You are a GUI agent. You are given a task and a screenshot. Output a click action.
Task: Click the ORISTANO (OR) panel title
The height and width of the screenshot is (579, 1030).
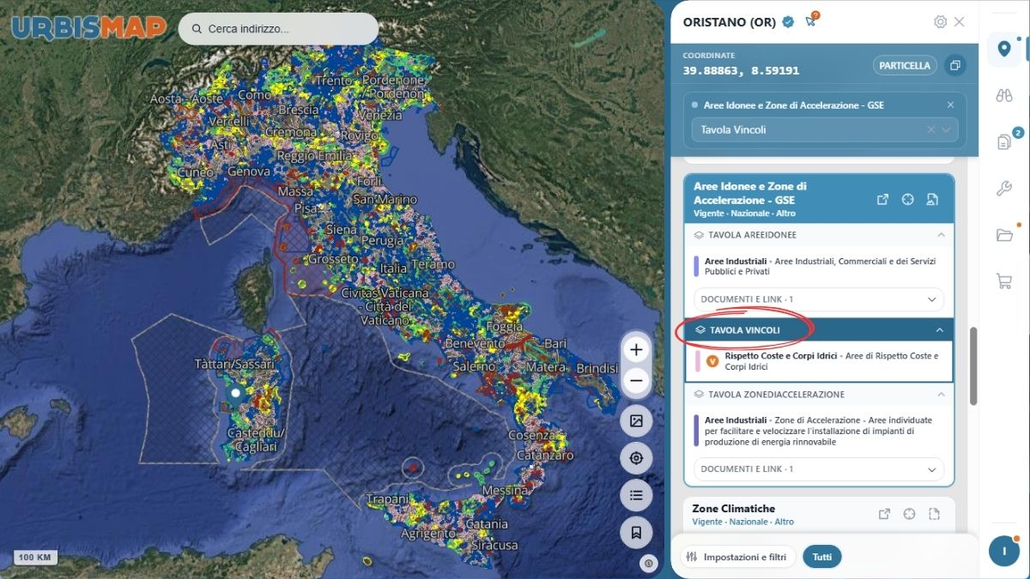pos(729,22)
